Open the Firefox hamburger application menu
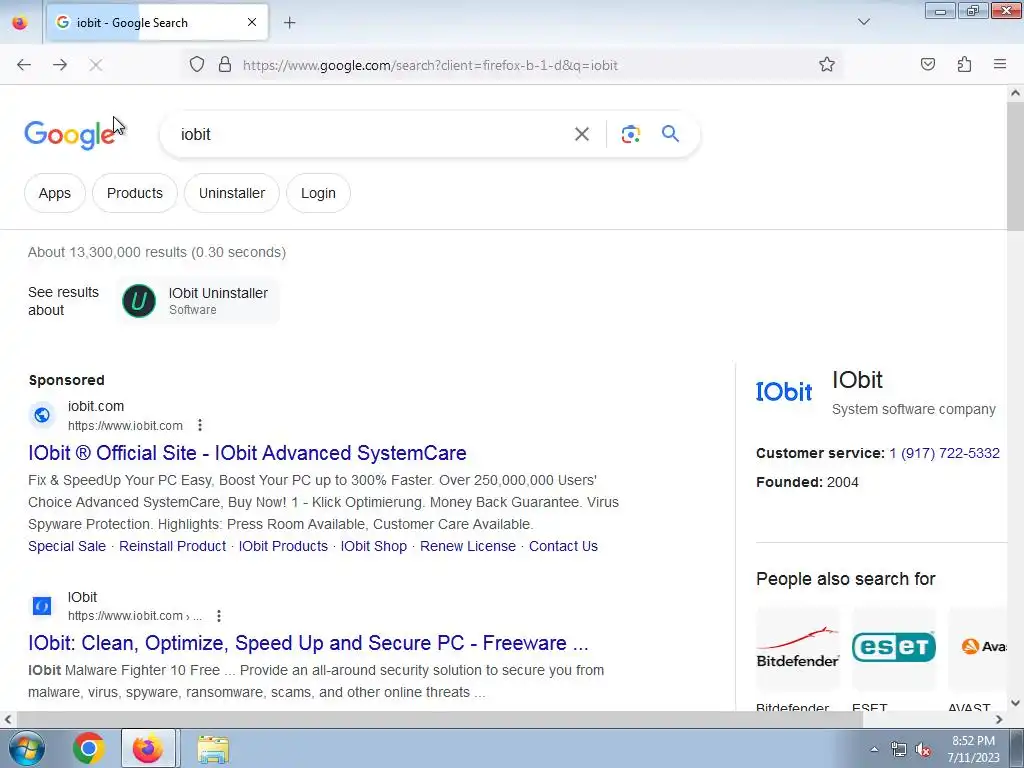1024x768 pixels. [x=1000, y=64]
